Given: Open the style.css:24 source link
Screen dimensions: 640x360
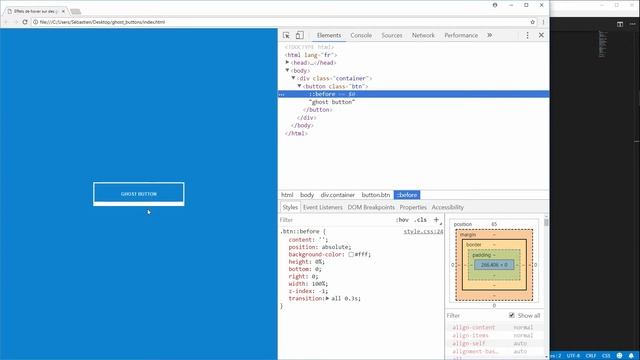Looking at the screenshot, I should (423, 231).
